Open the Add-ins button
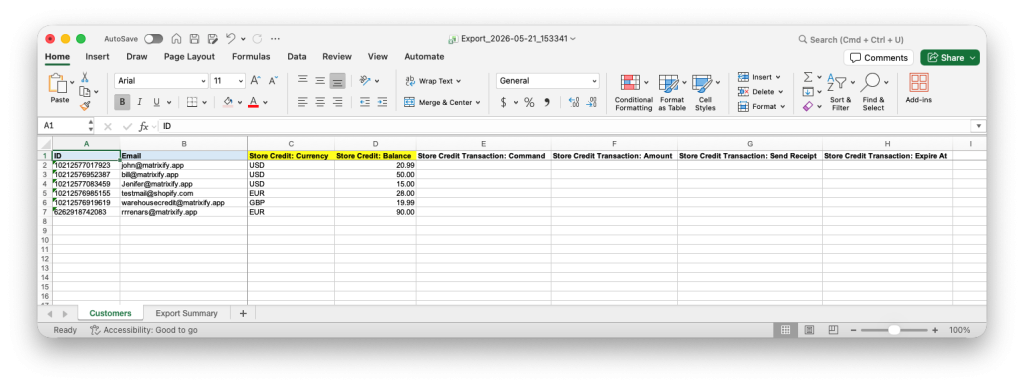The width and height of the screenshot is (1024, 387). (918, 89)
